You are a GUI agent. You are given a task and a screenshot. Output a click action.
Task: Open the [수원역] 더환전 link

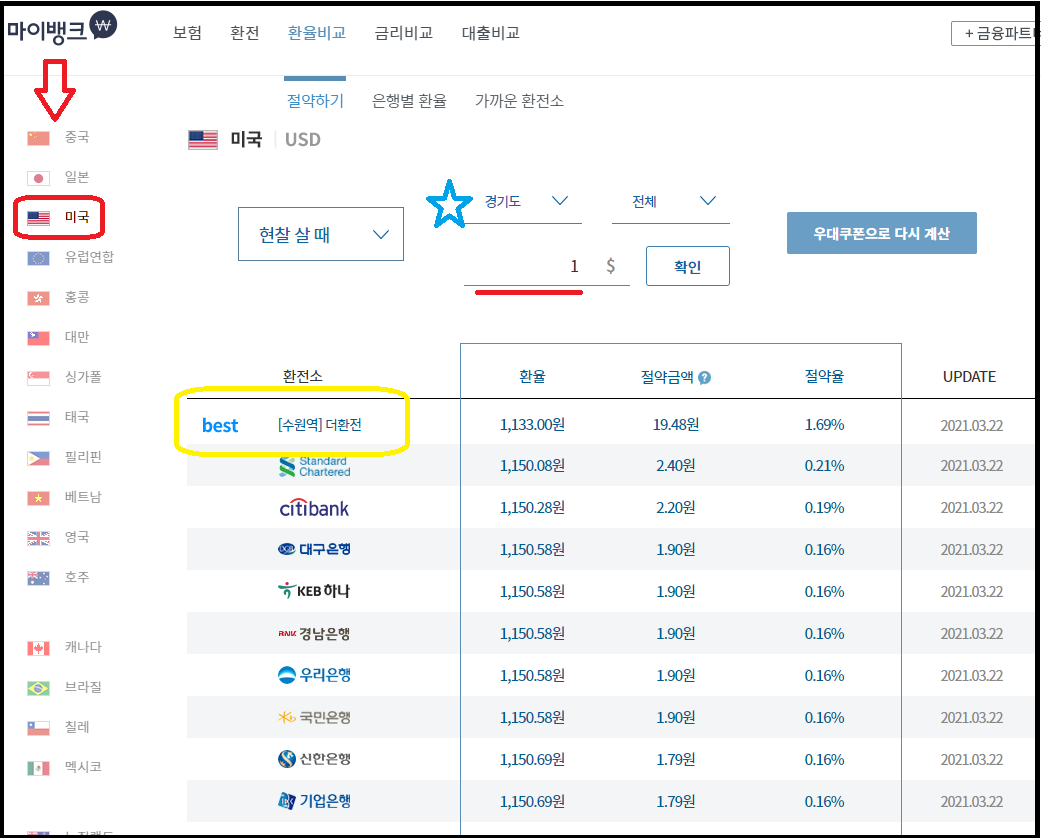coord(319,425)
